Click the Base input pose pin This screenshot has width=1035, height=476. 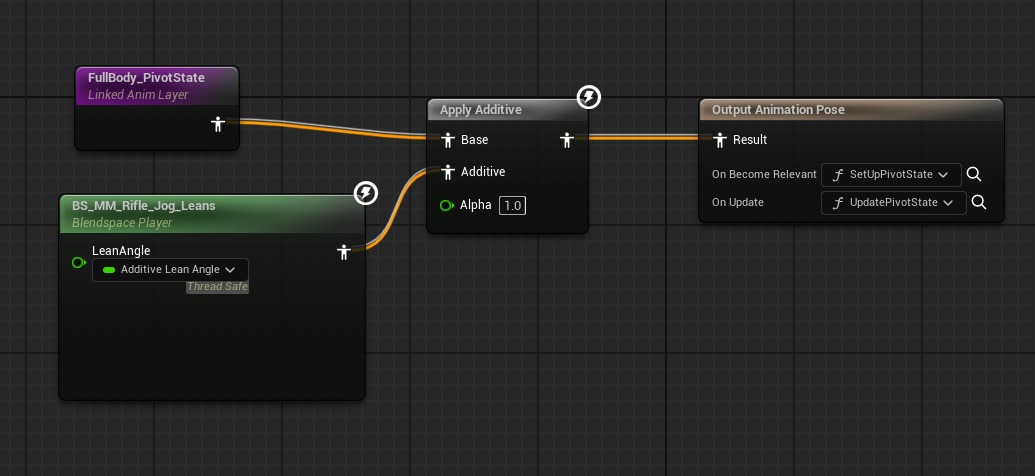pos(448,139)
